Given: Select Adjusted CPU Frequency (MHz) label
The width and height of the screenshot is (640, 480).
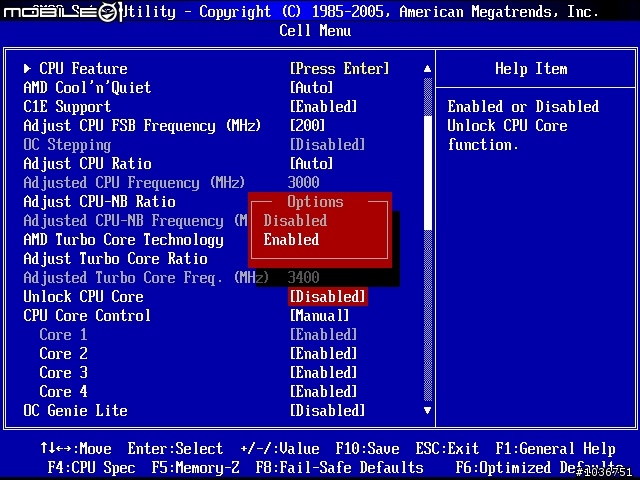Looking at the screenshot, I should pos(134,182).
